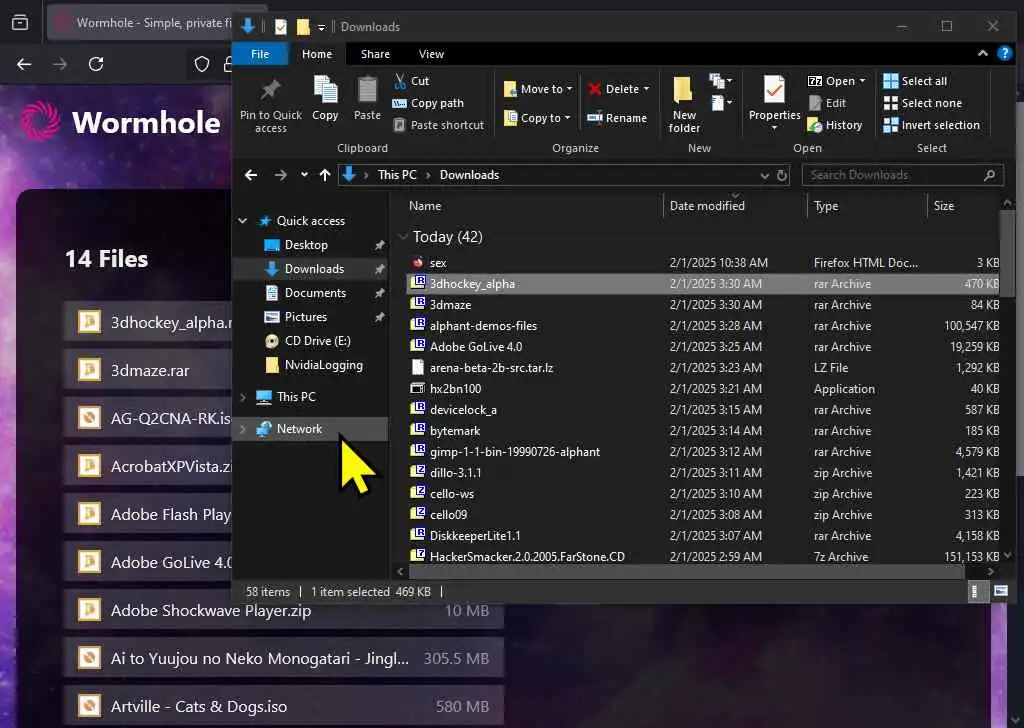
Task: Click the file list vertical scrollbar
Action: tap(1008, 253)
